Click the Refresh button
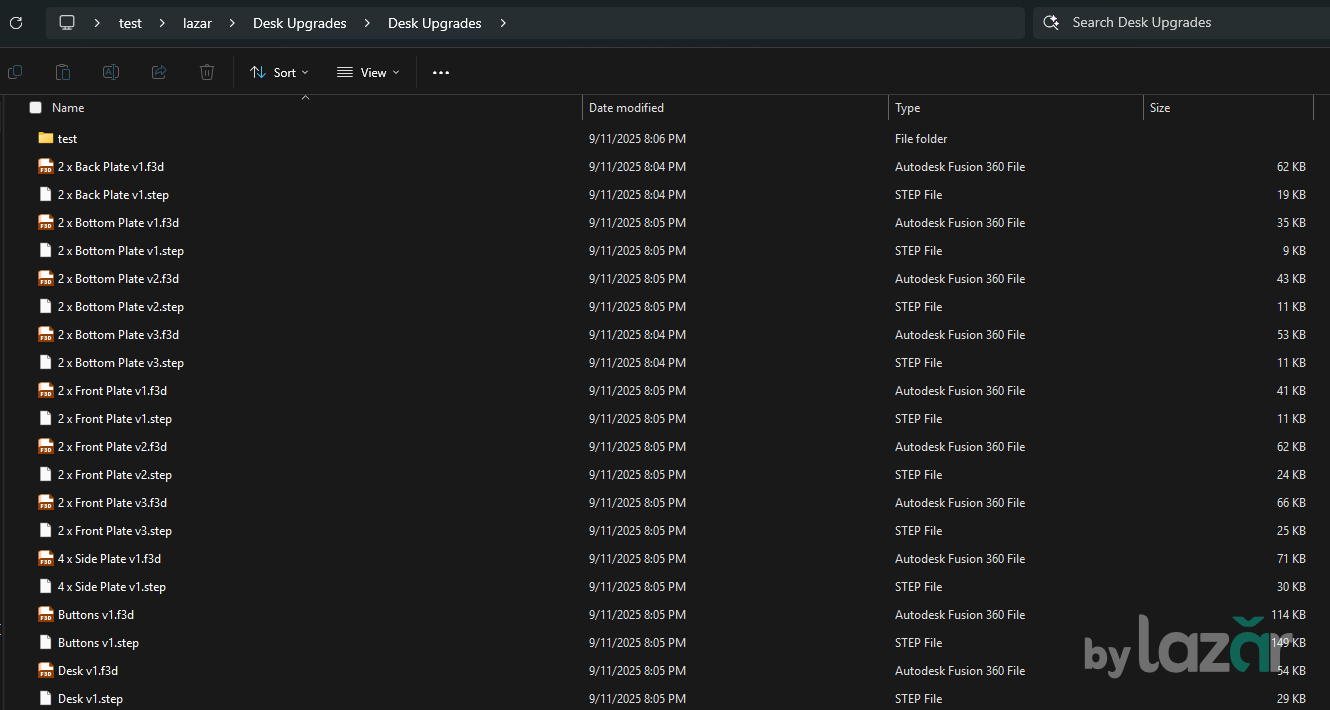The height and width of the screenshot is (710, 1330). (16, 23)
